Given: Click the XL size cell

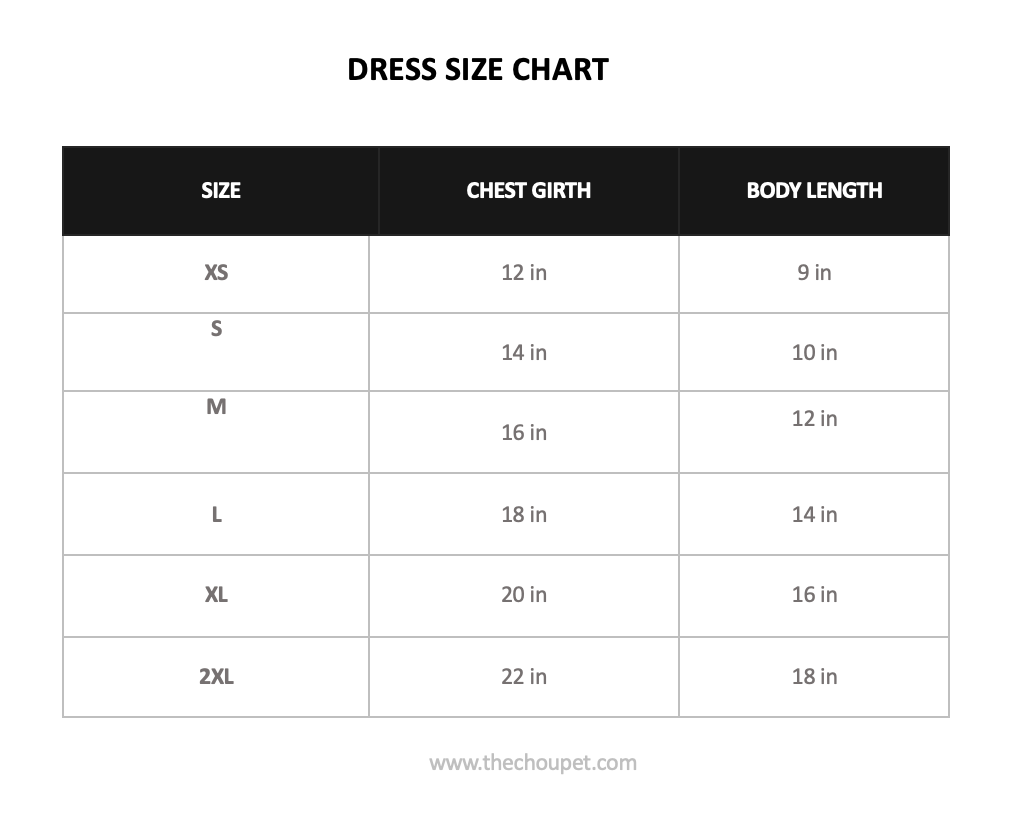Looking at the screenshot, I should pyautogui.click(x=216, y=595).
